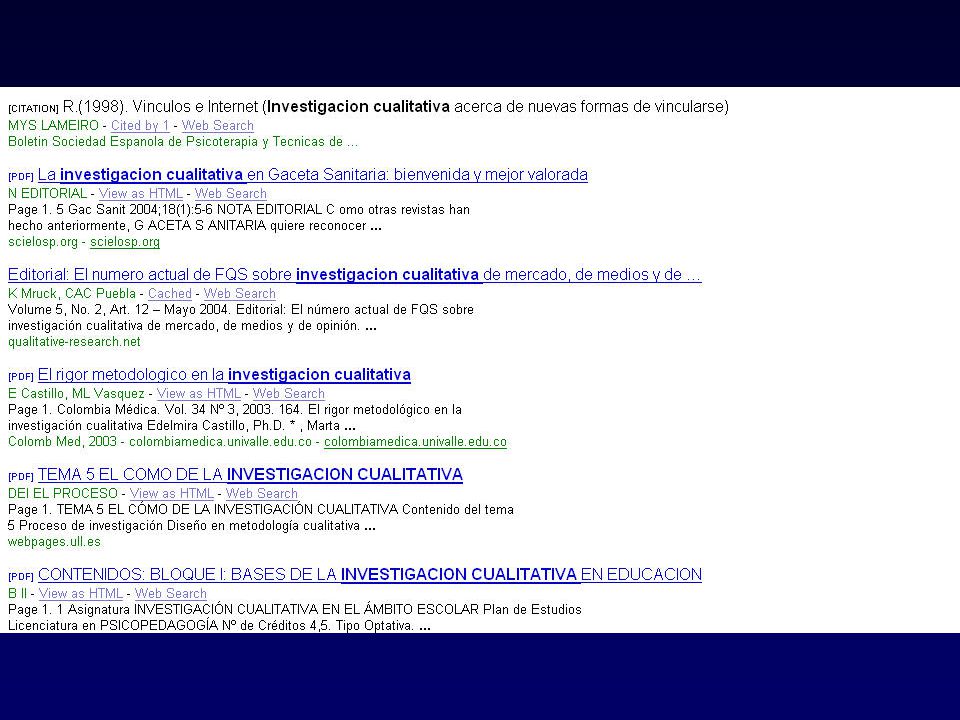Follow underlined colombiamedica.univalle.edu.co link

415,442
